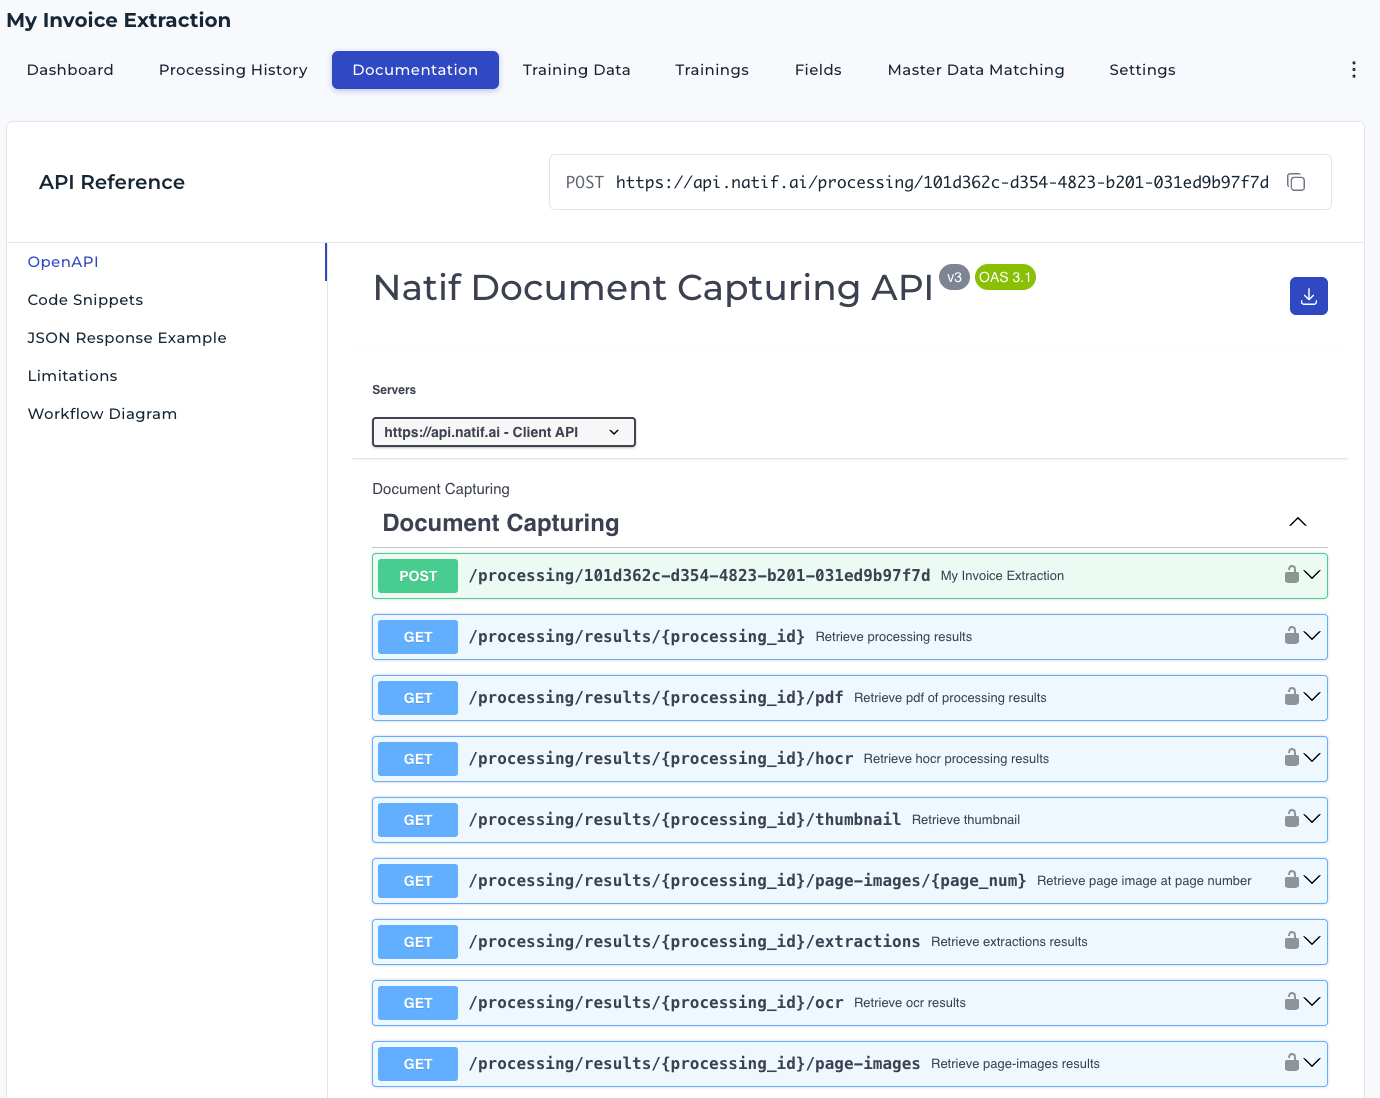1380x1098 pixels.
Task: Click lock icon on Retrieve ocr results row
Action: 1292,1001
